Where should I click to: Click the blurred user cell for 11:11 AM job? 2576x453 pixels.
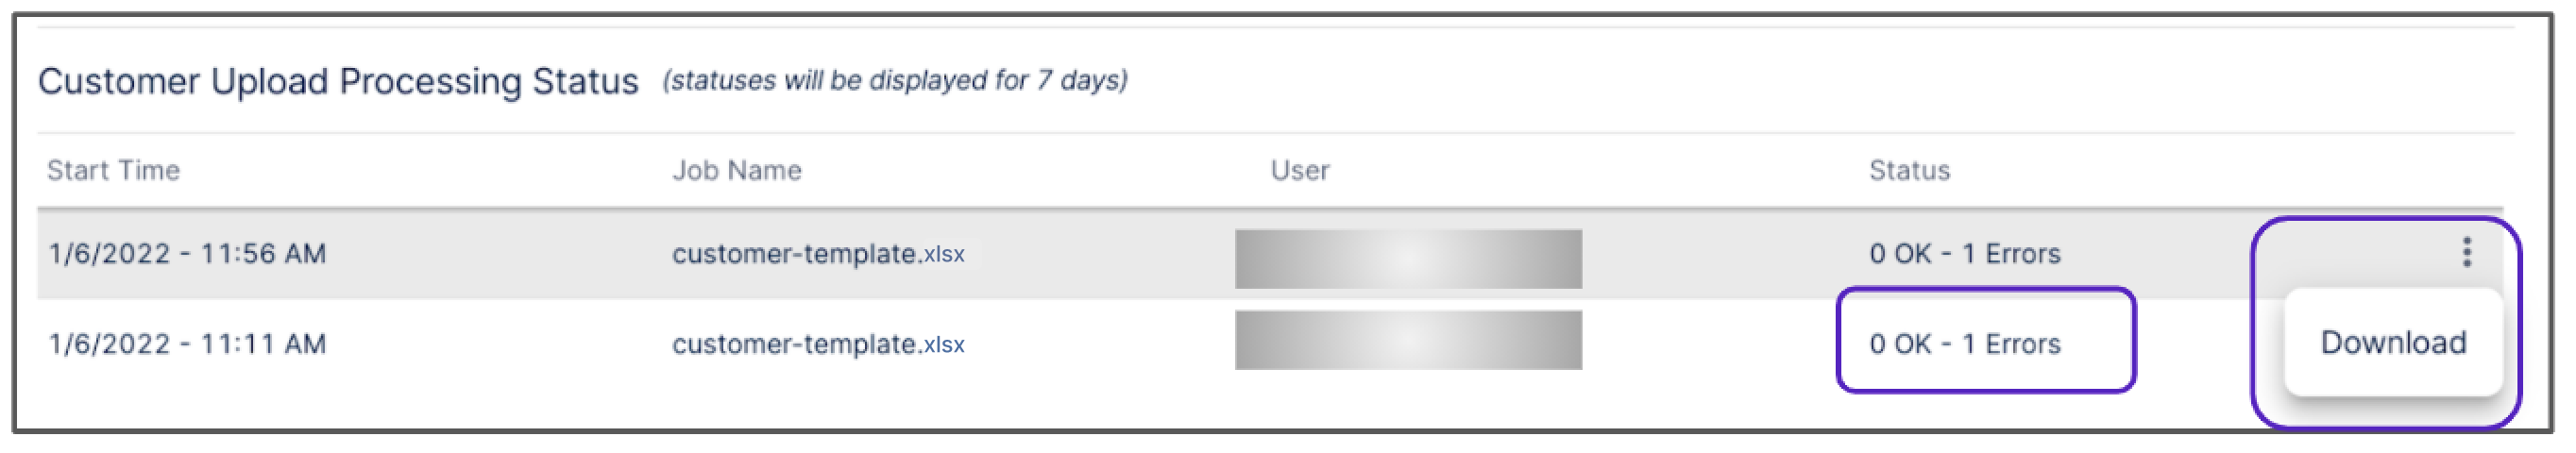[1407, 340]
